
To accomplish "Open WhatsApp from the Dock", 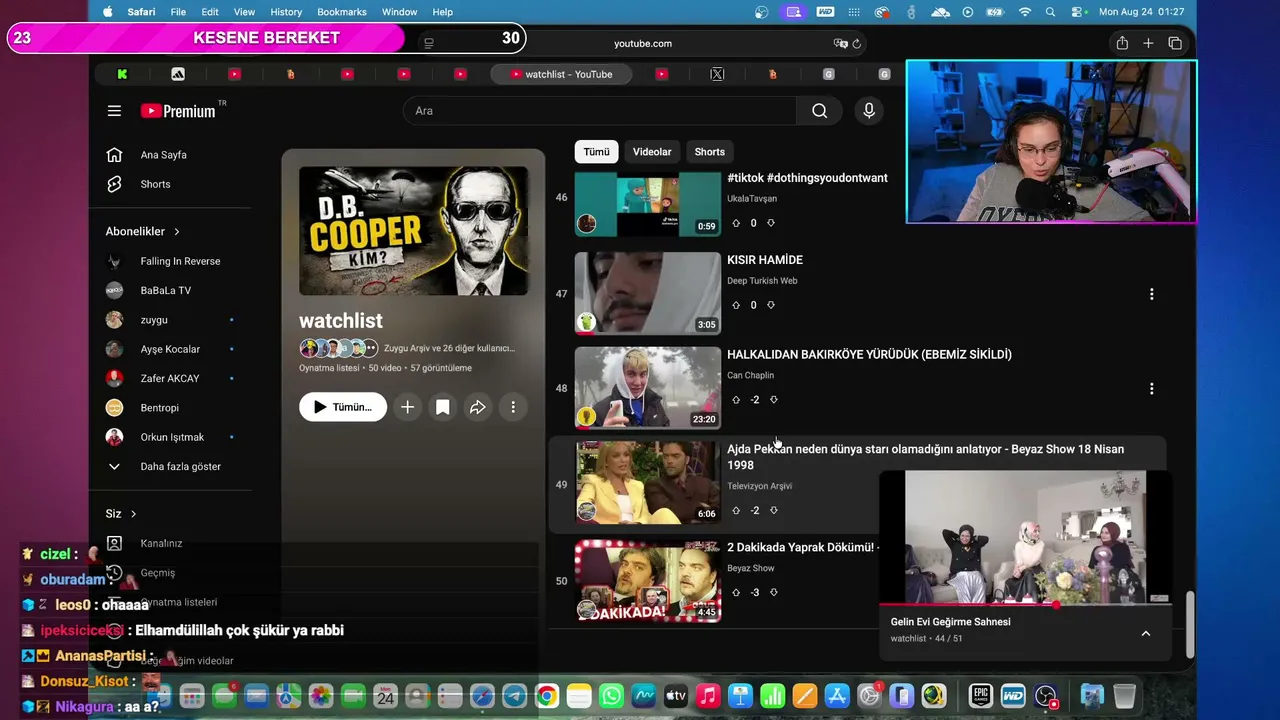I will point(611,696).
